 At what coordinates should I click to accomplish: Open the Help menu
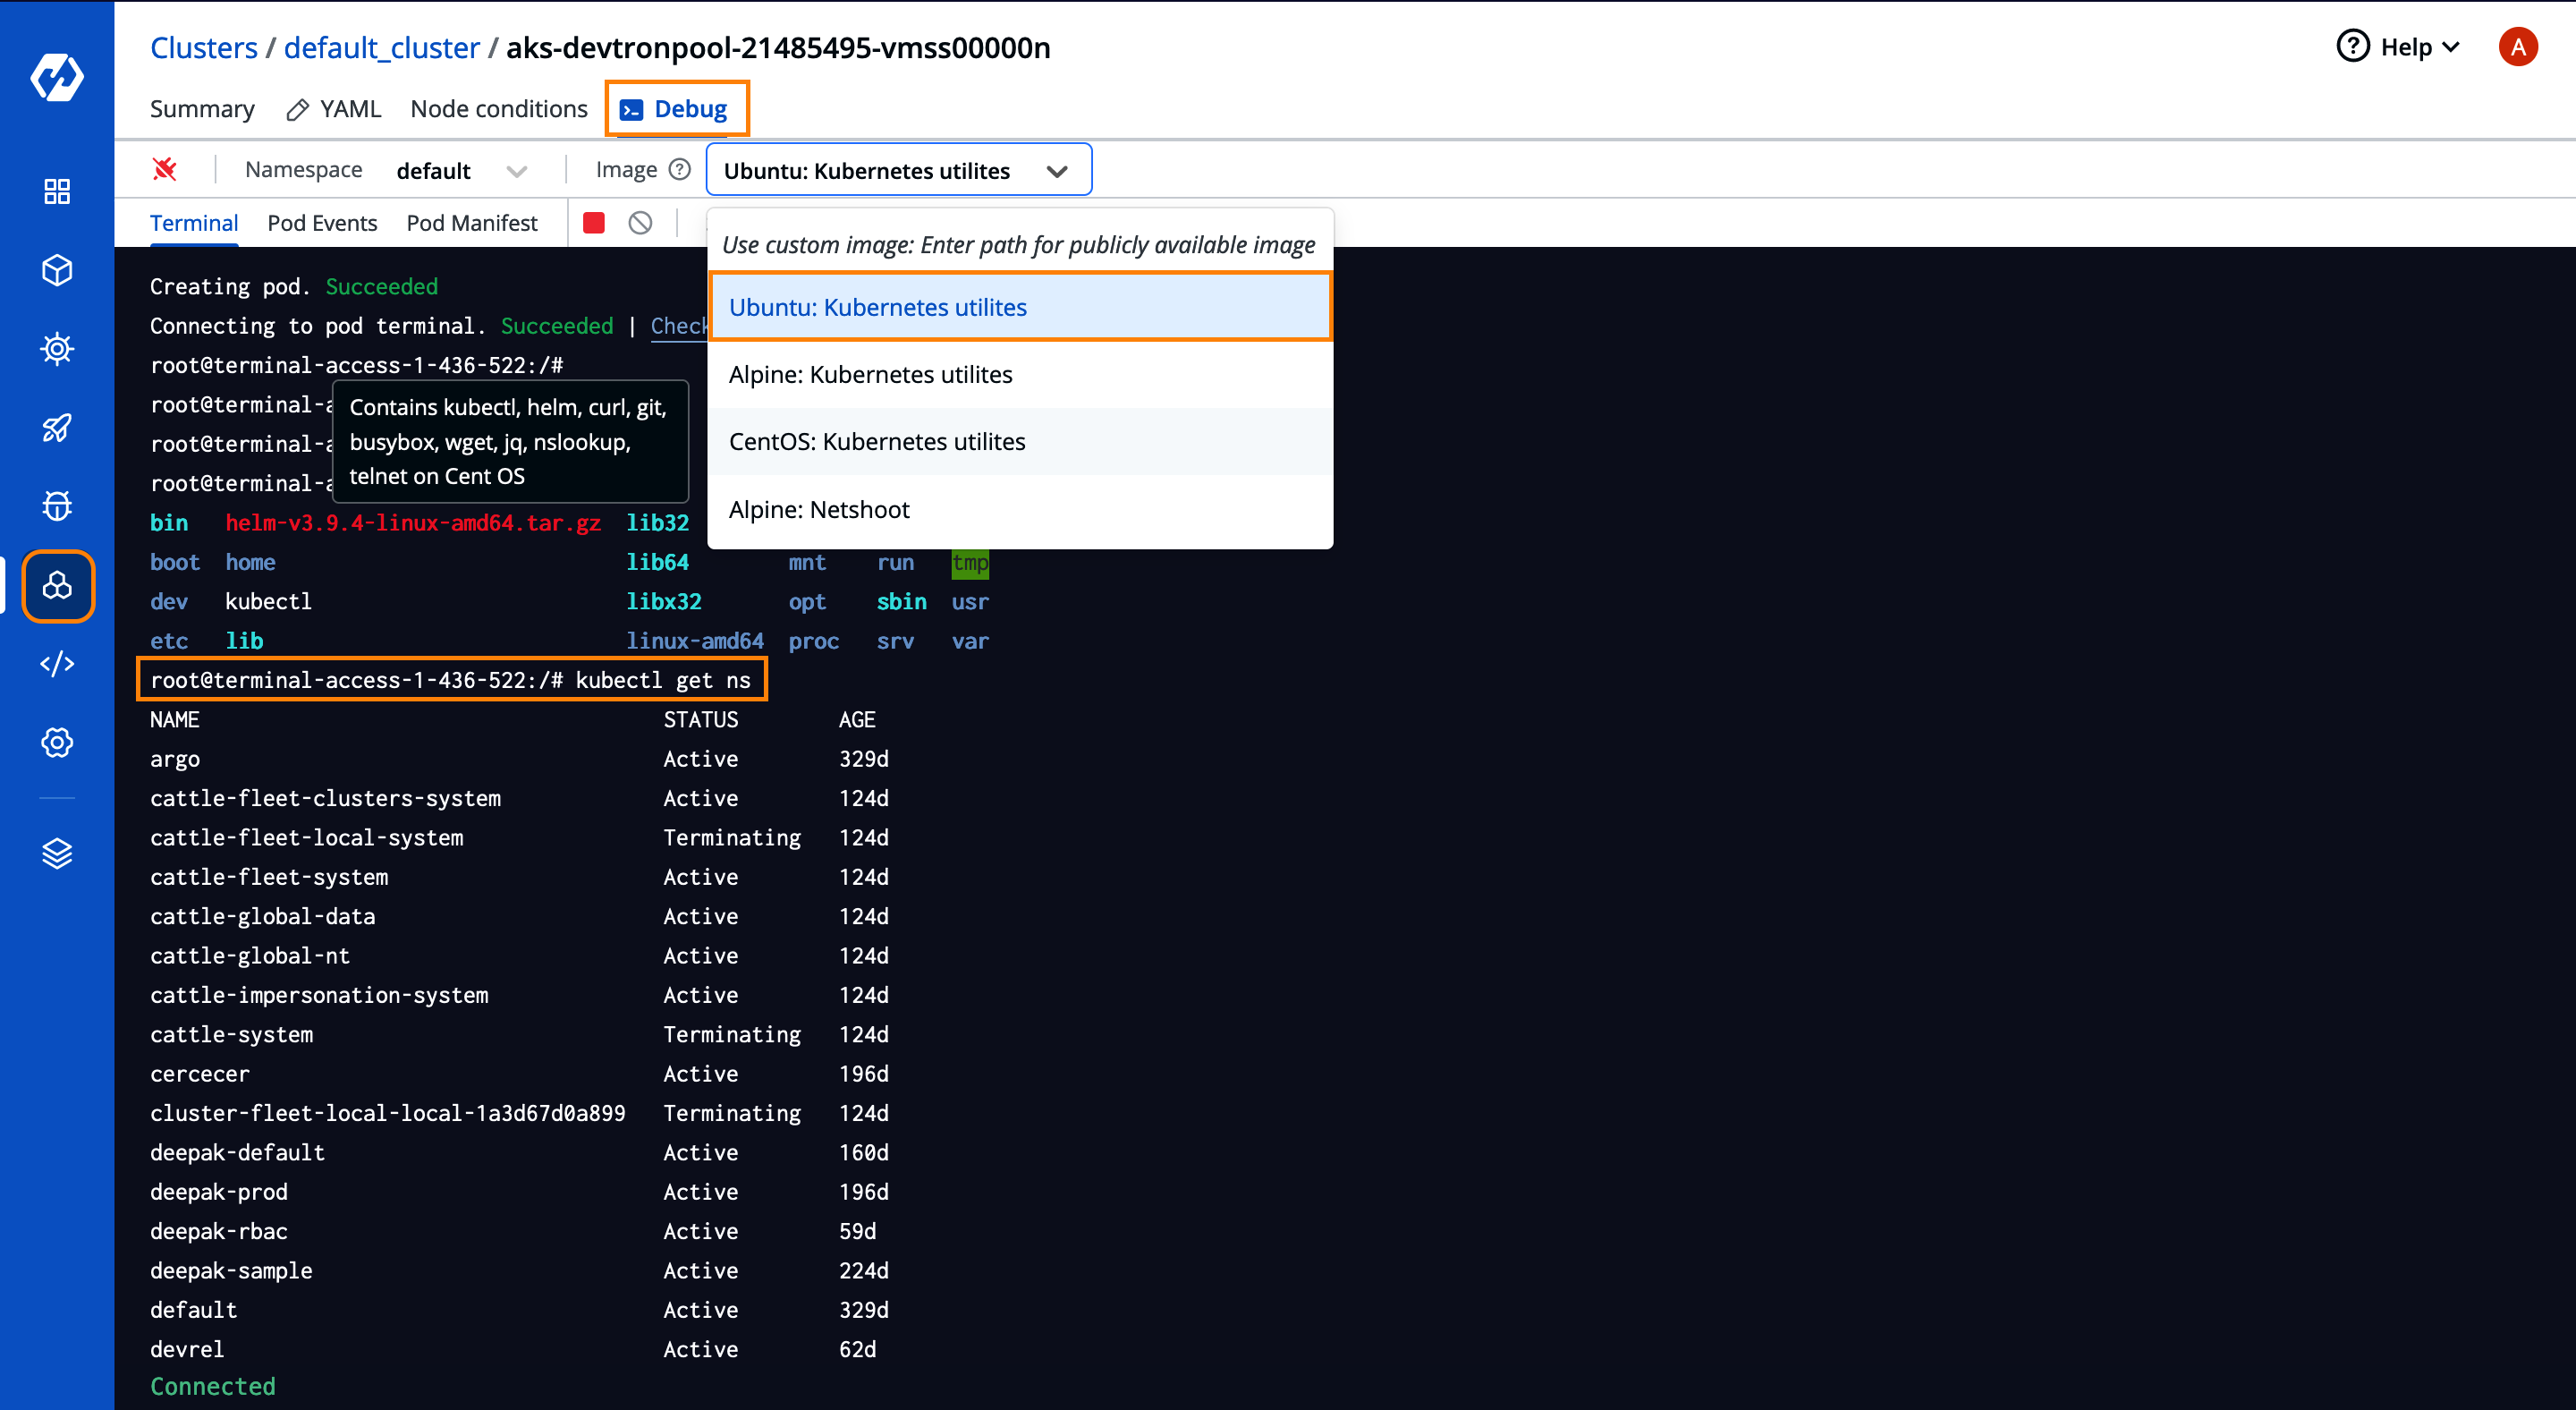click(x=2396, y=47)
